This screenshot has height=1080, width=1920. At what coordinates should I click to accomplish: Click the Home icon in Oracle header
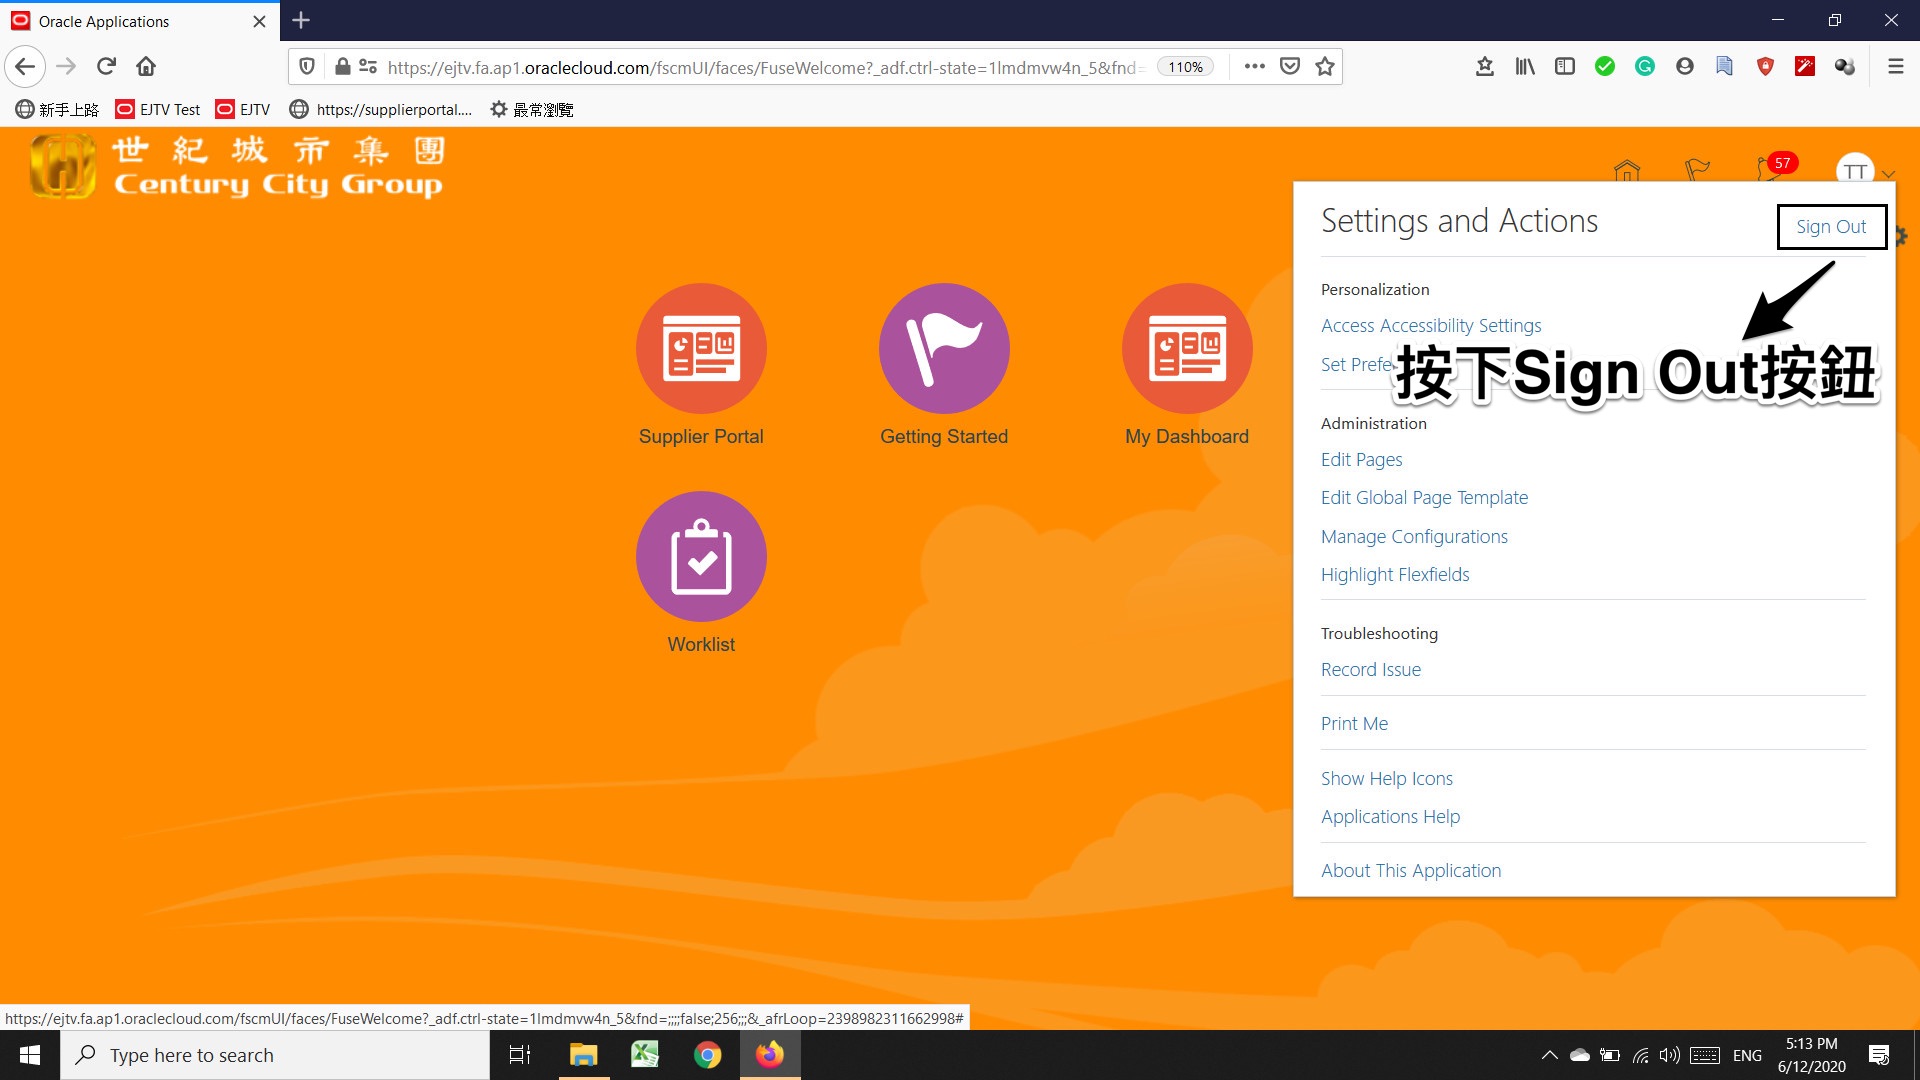click(1627, 170)
